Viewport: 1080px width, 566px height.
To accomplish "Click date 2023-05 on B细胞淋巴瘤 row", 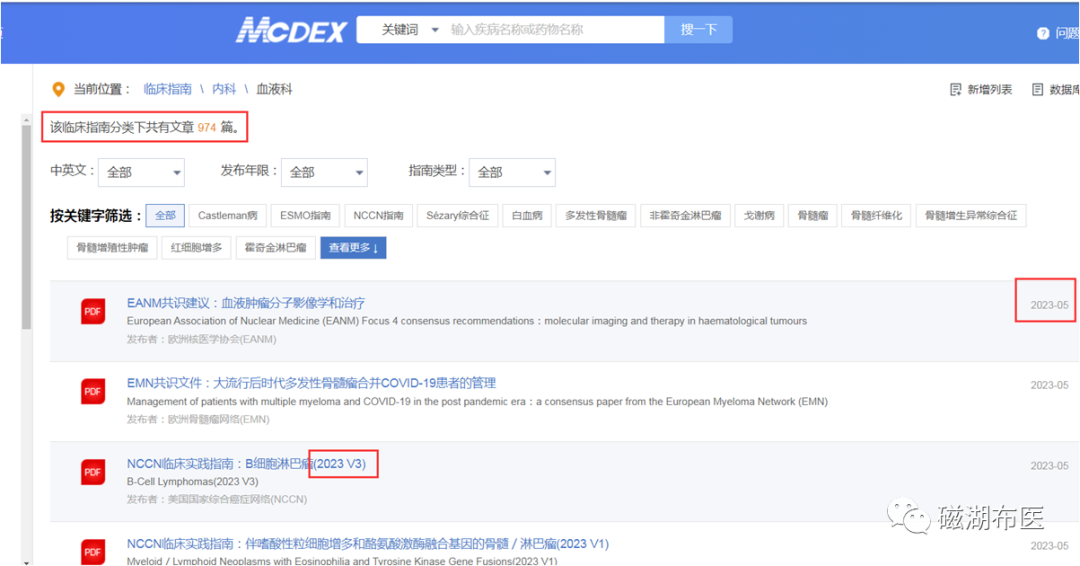I will click(x=1049, y=465).
